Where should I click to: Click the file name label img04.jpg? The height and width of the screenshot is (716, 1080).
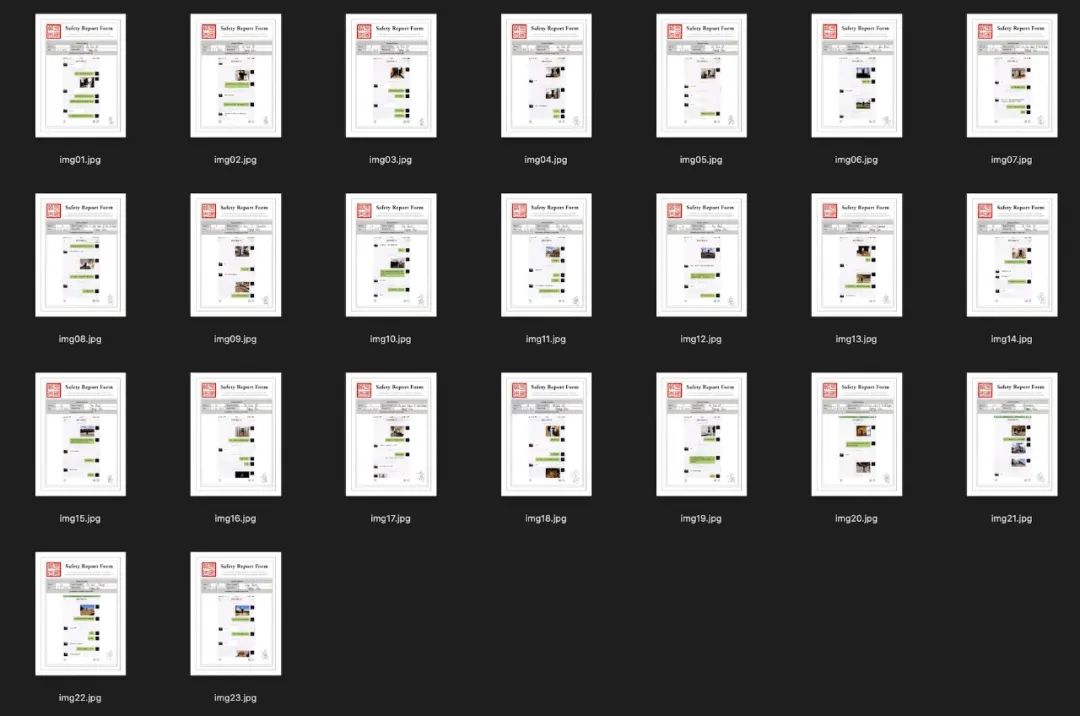[x=546, y=160]
